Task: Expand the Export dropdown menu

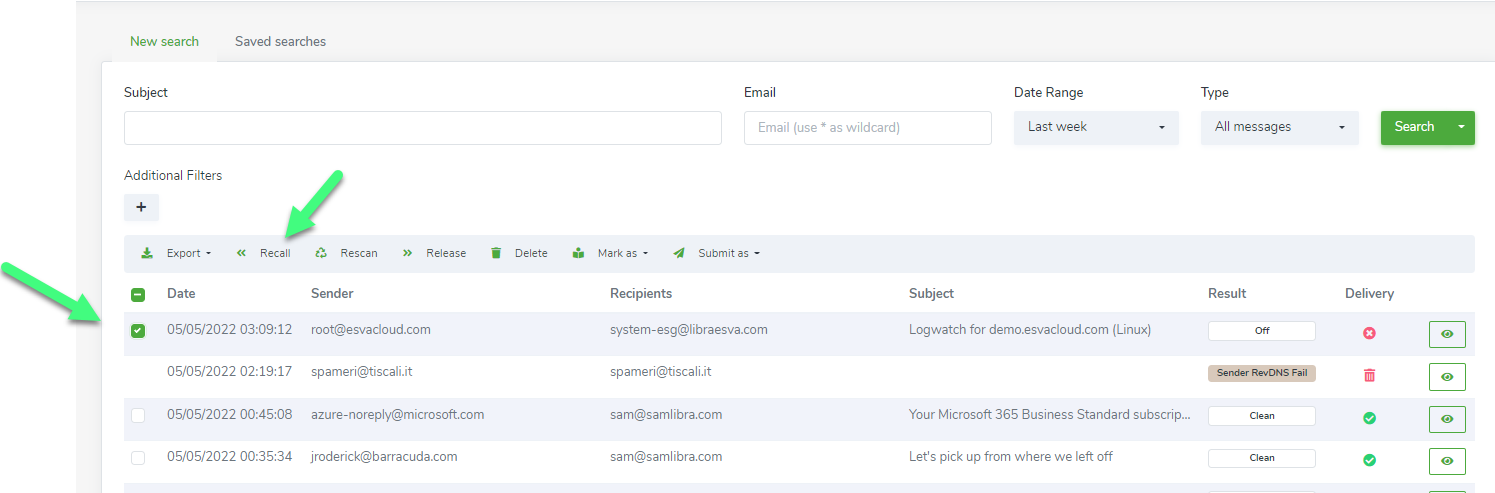Action: [x=189, y=253]
